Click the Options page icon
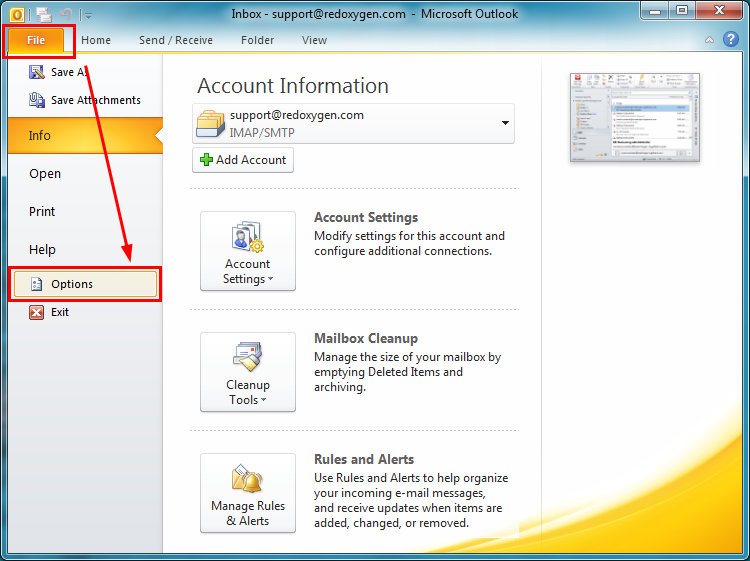The height and width of the screenshot is (561, 750). pos(36,284)
